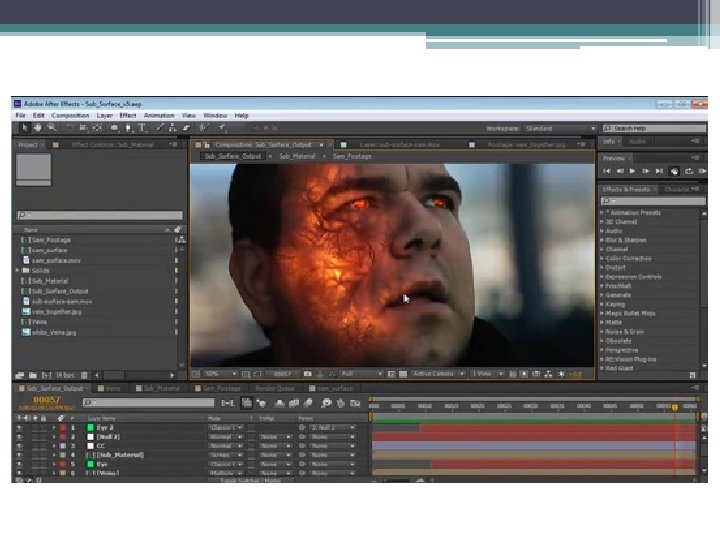Toggle visibility of layer 5 Eye

pos(19,464)
